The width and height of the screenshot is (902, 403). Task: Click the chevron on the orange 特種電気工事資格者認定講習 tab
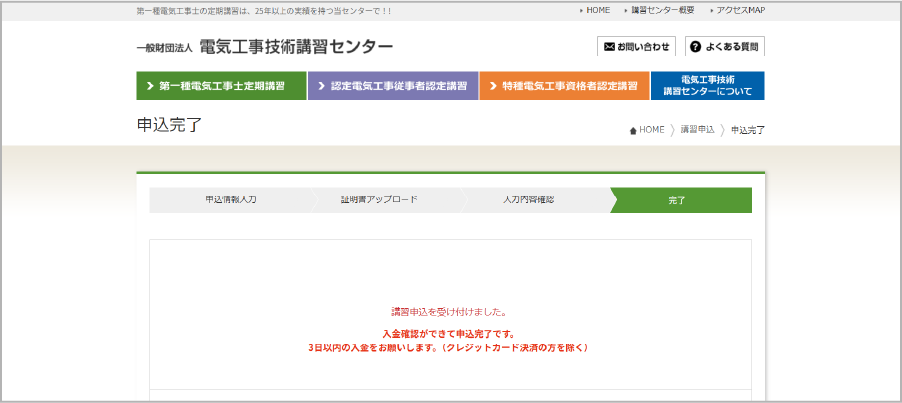pyautogui.click(x=493, y=86)
